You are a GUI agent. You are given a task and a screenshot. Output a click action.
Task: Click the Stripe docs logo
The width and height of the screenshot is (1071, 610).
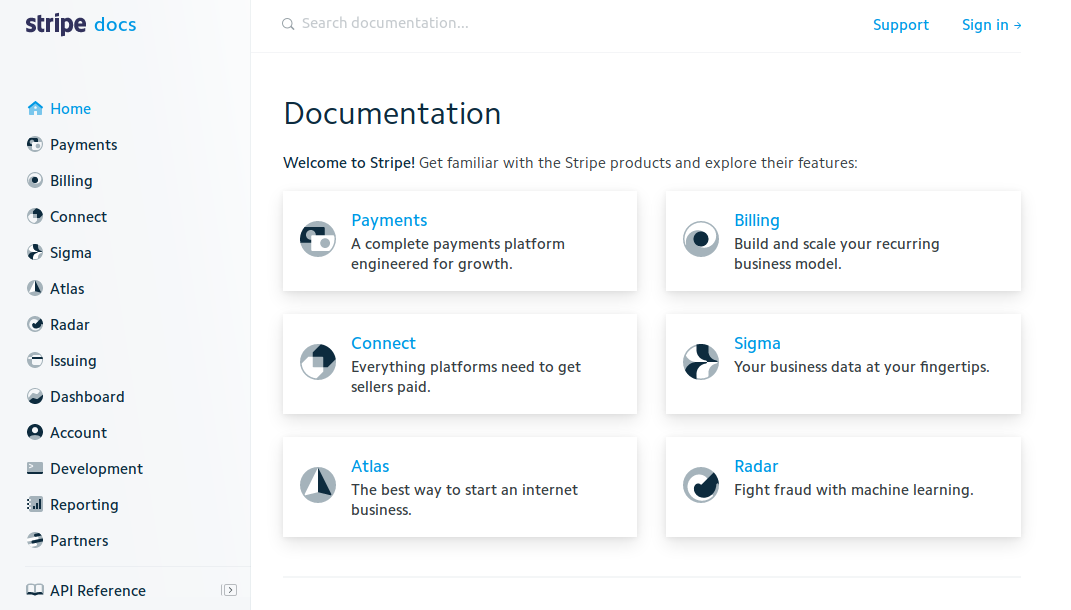(x=81, y=25)
